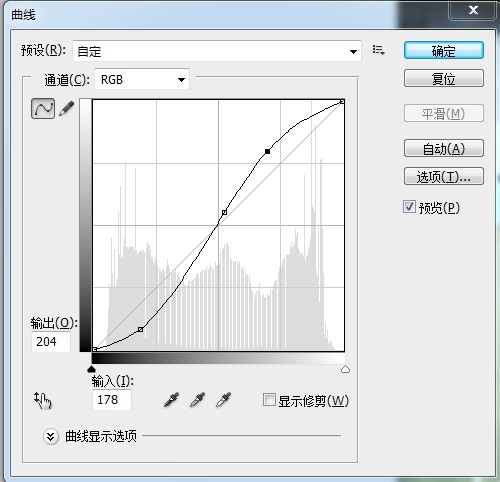Screen dimensions: 500x482
Task: Open 选项(T)... options dialog
Action: point(444,176)
